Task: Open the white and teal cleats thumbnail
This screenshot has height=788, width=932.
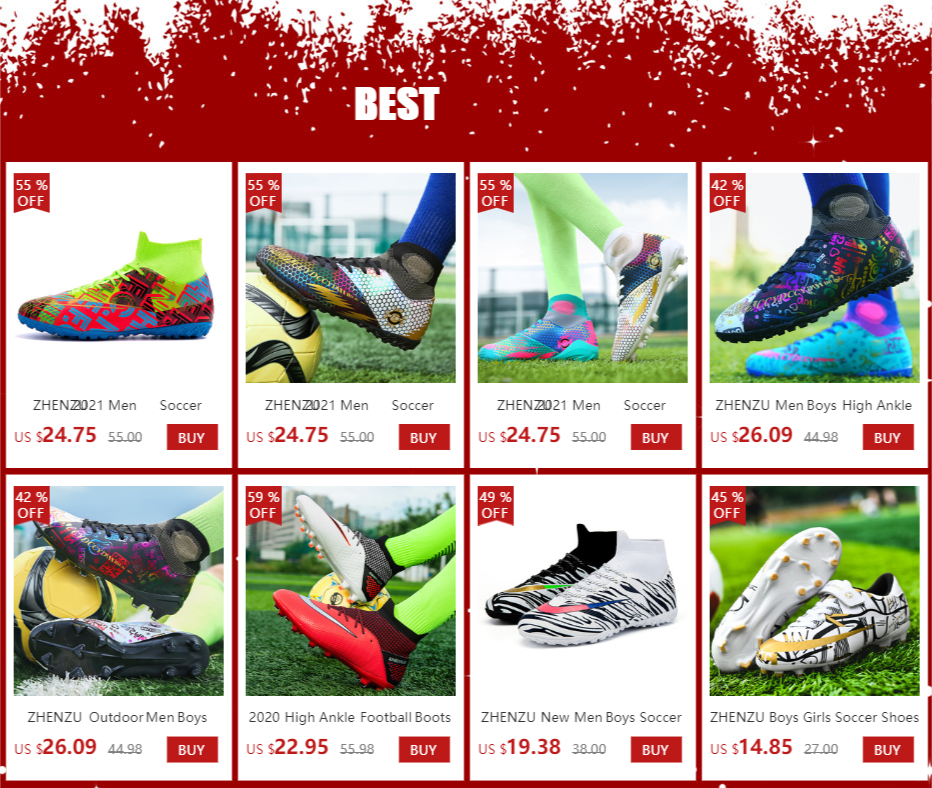Action: click(x=582, y=278)
